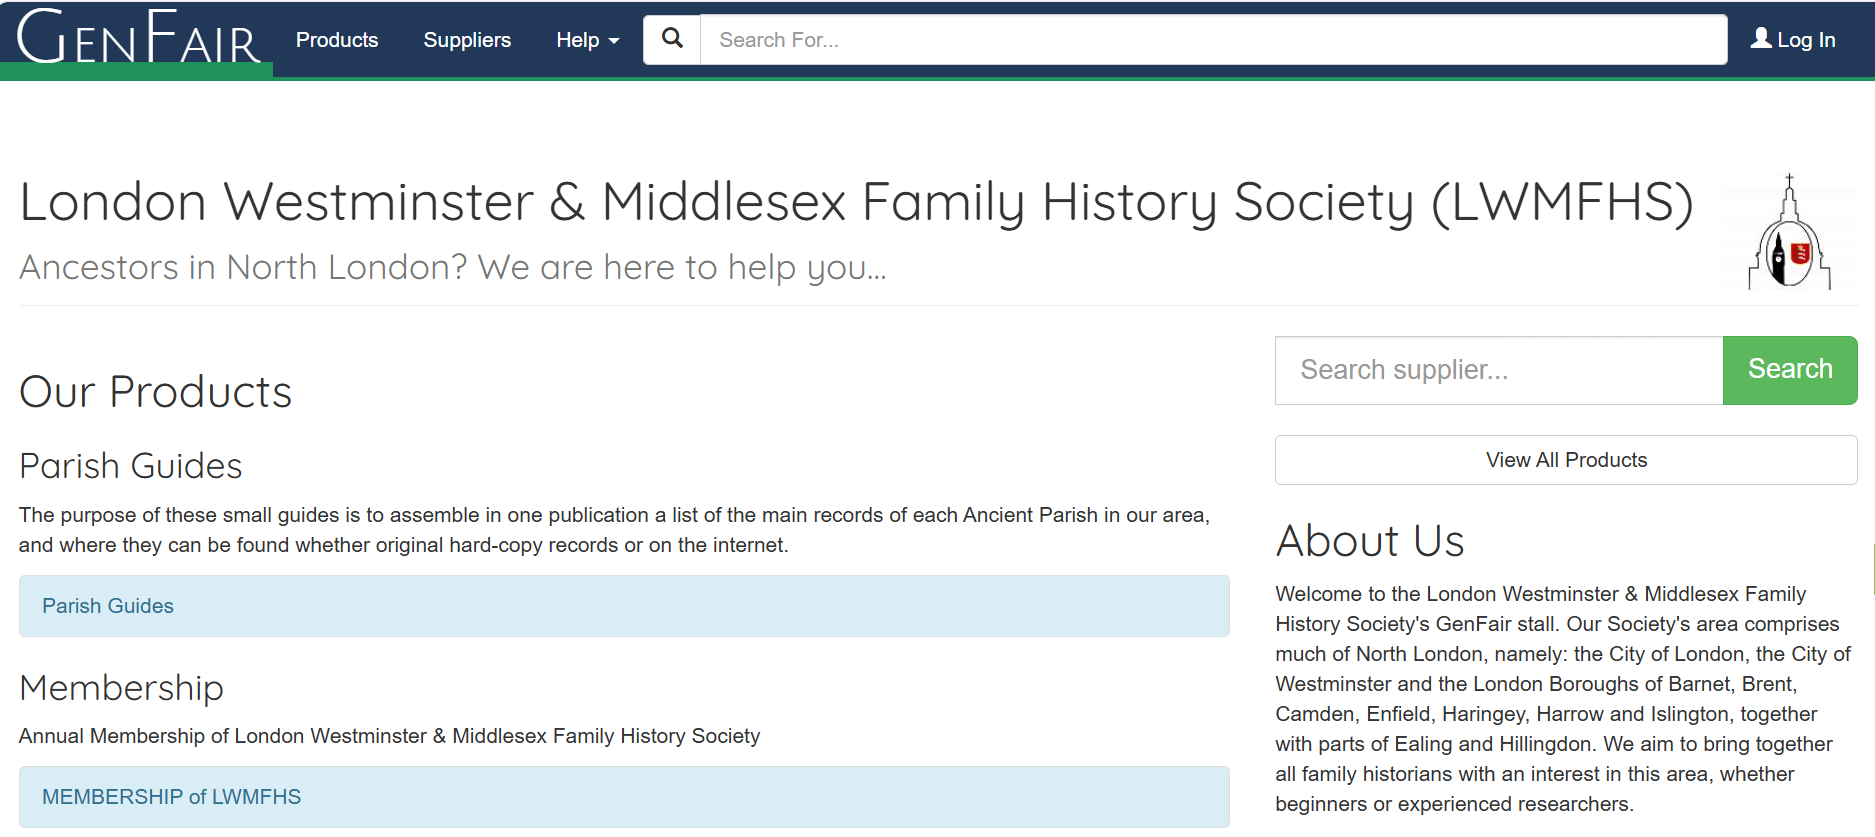Click the LWMFHS society crest logo
The height and width of the screenshot is (837, 1875).
(x=1789, y=232)
